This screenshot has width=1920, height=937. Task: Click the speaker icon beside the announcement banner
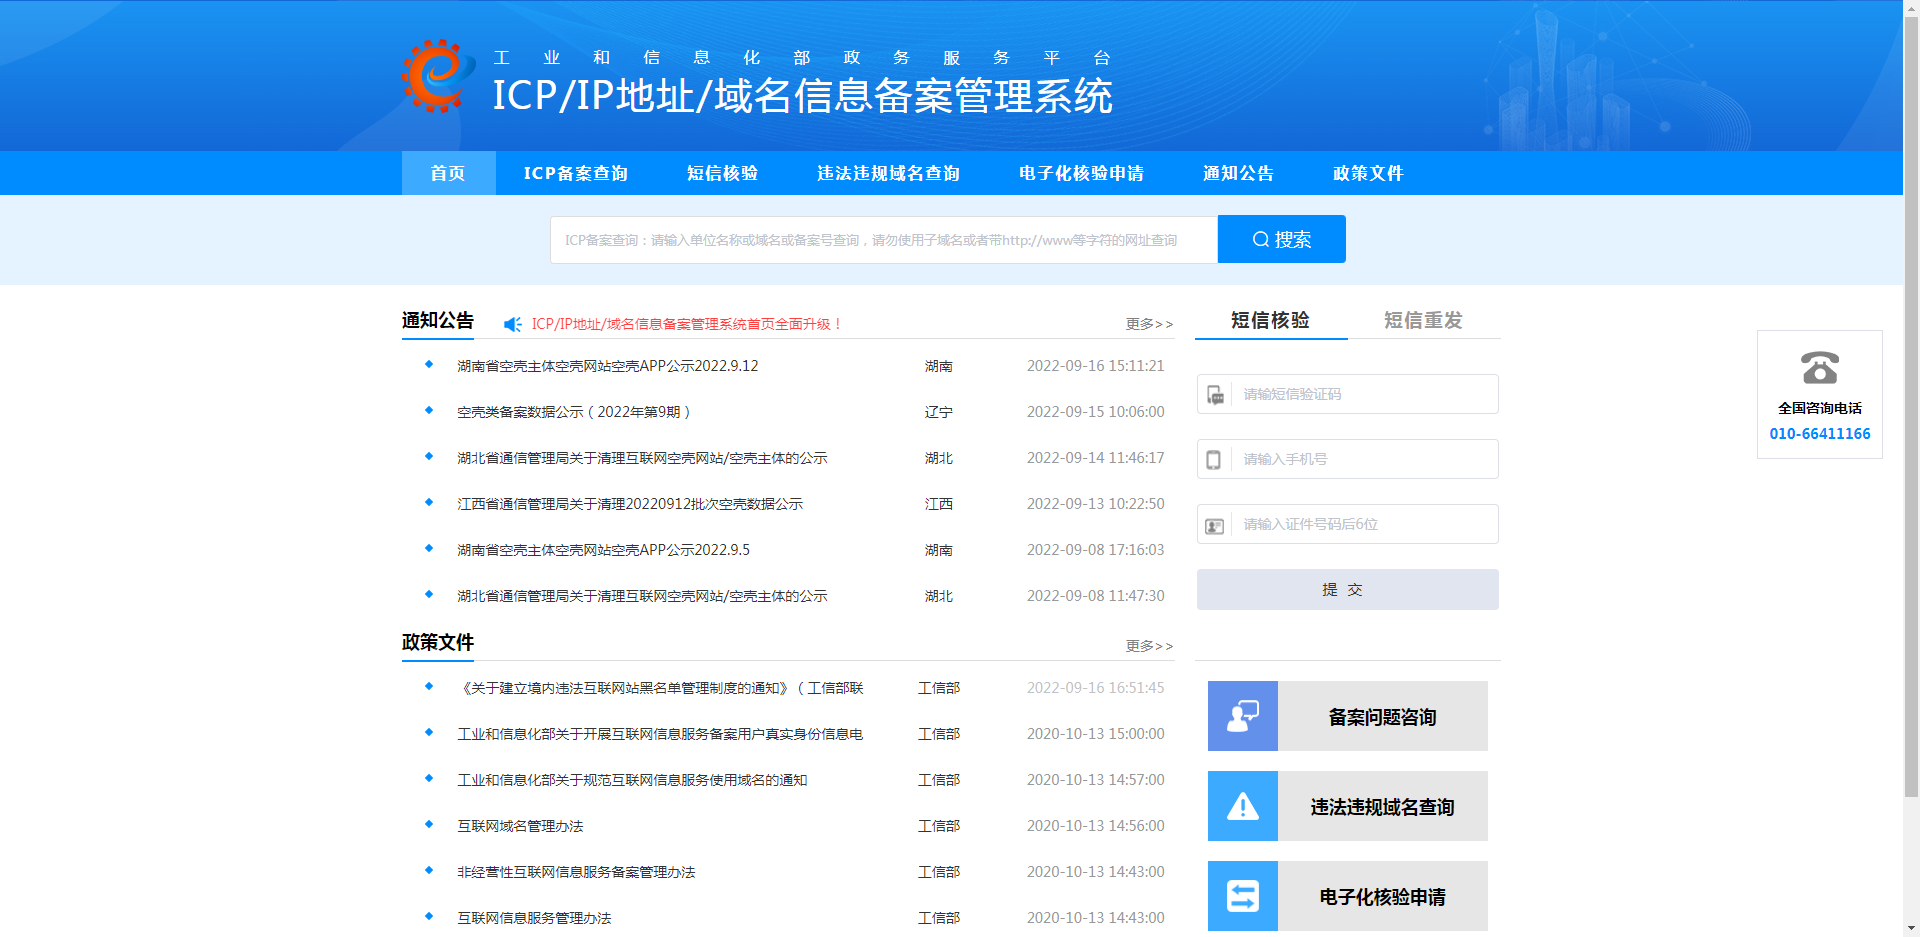tap(513, 324)
